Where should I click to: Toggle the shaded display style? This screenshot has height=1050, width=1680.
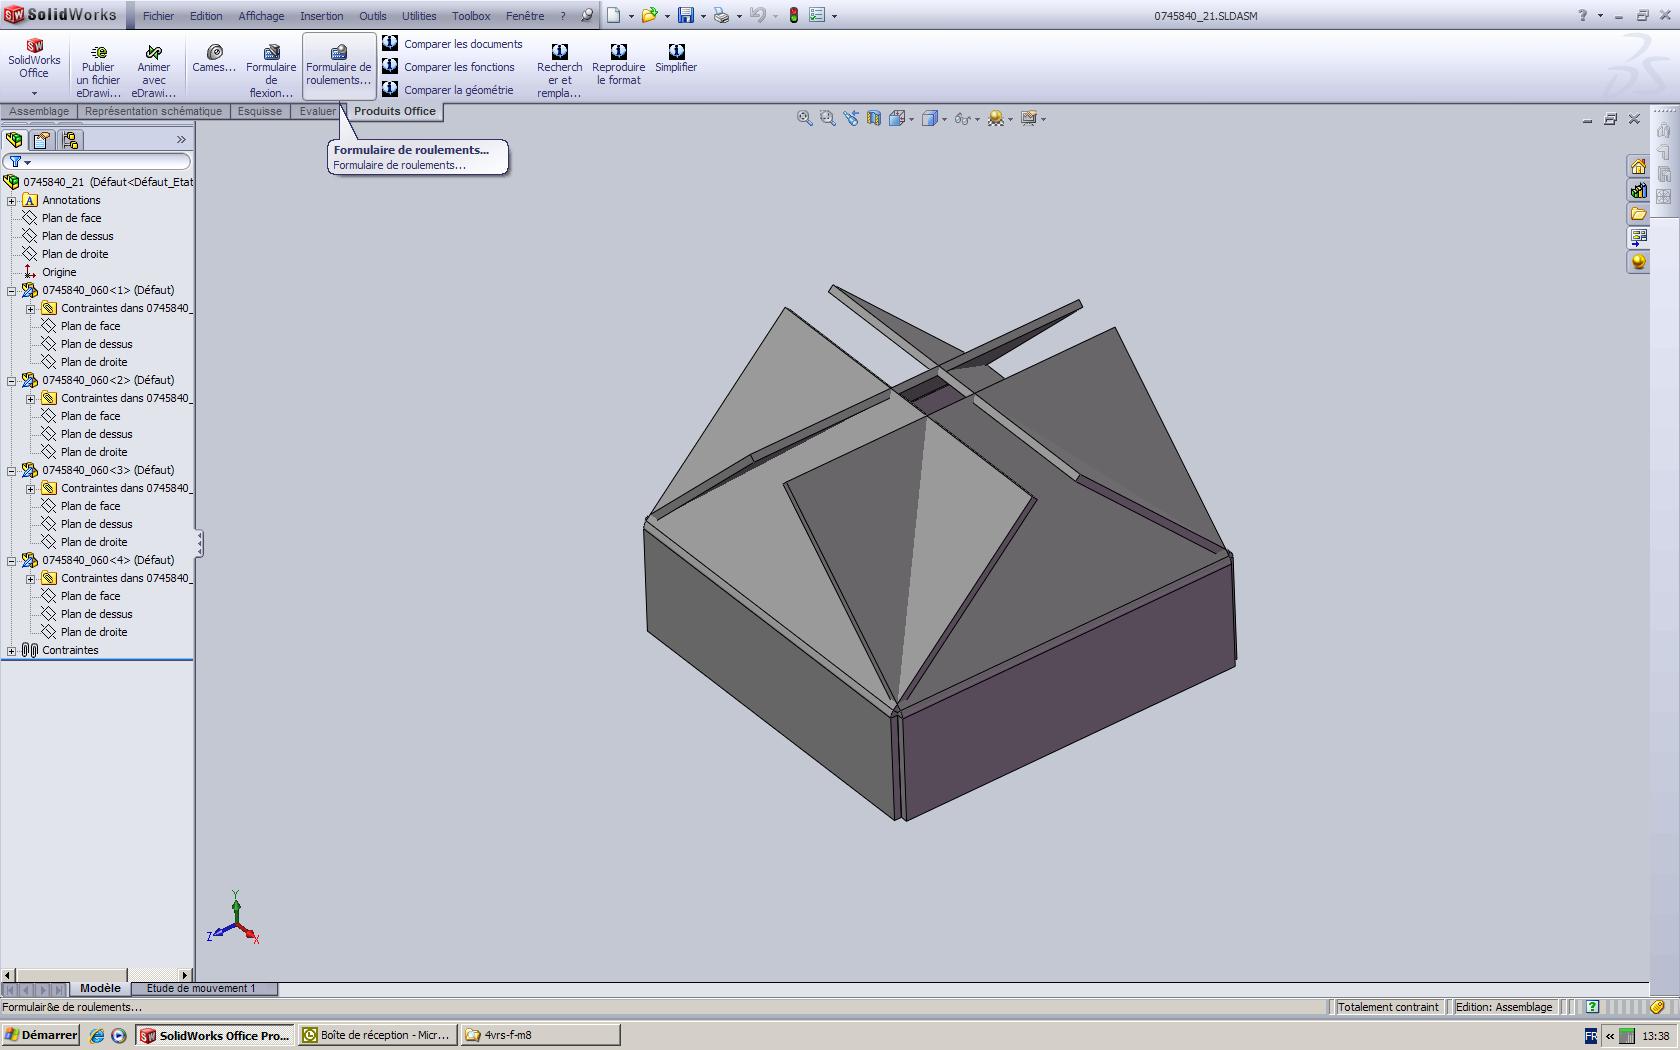click(x=930, y=118)
